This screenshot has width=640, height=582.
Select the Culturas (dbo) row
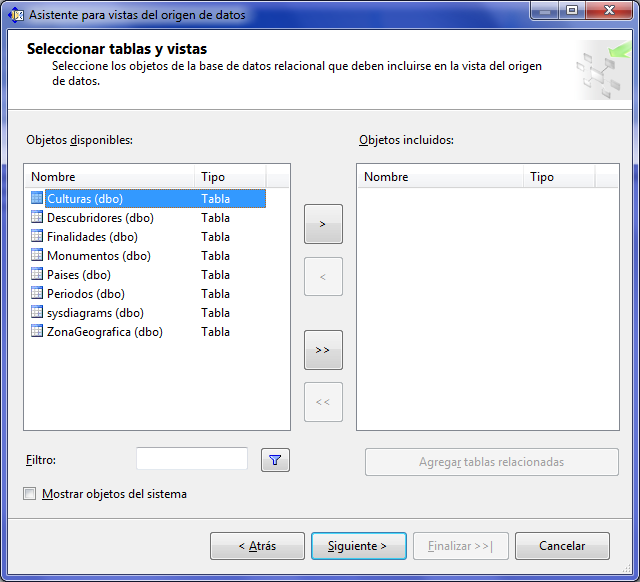click(x=148, y=198)
